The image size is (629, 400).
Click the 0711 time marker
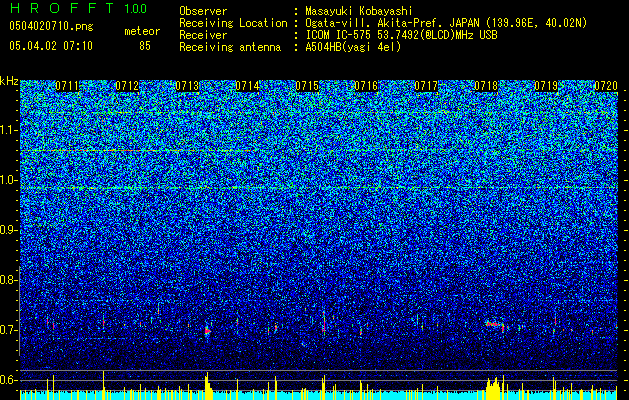67,86
